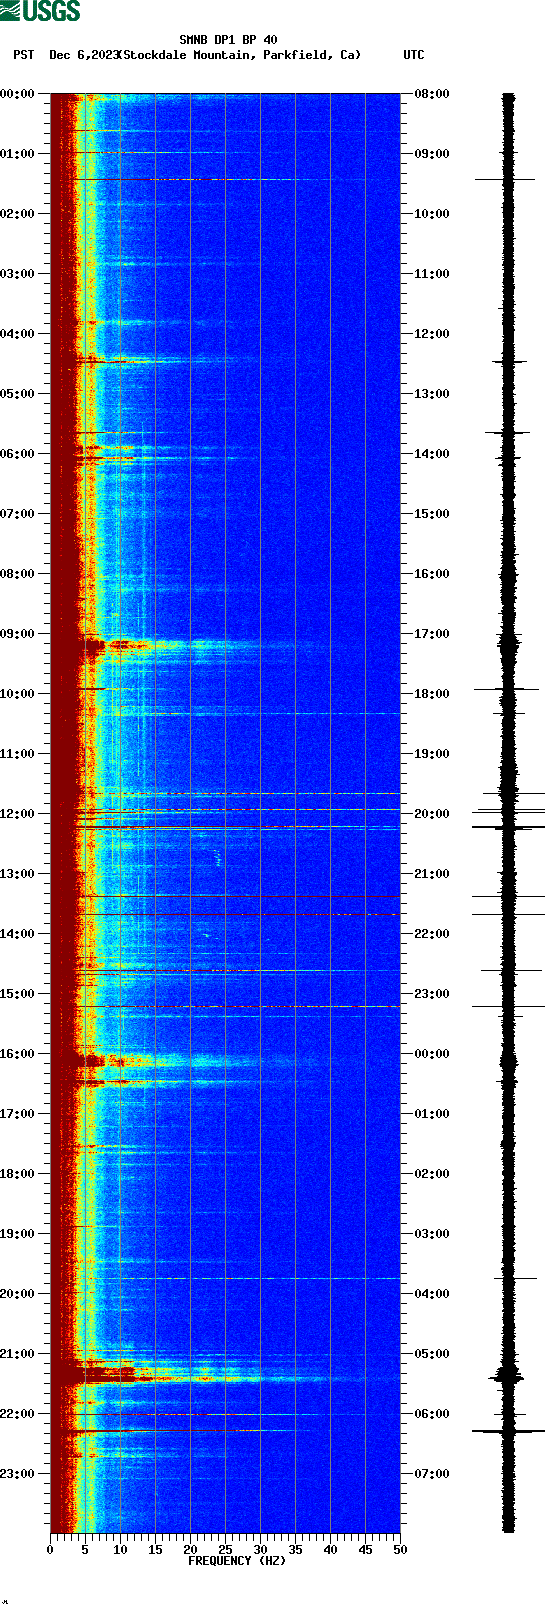Click the 35 Hz frequency tick label
This screenshot has width=552, height=1613.
[x=295, y=1550]
